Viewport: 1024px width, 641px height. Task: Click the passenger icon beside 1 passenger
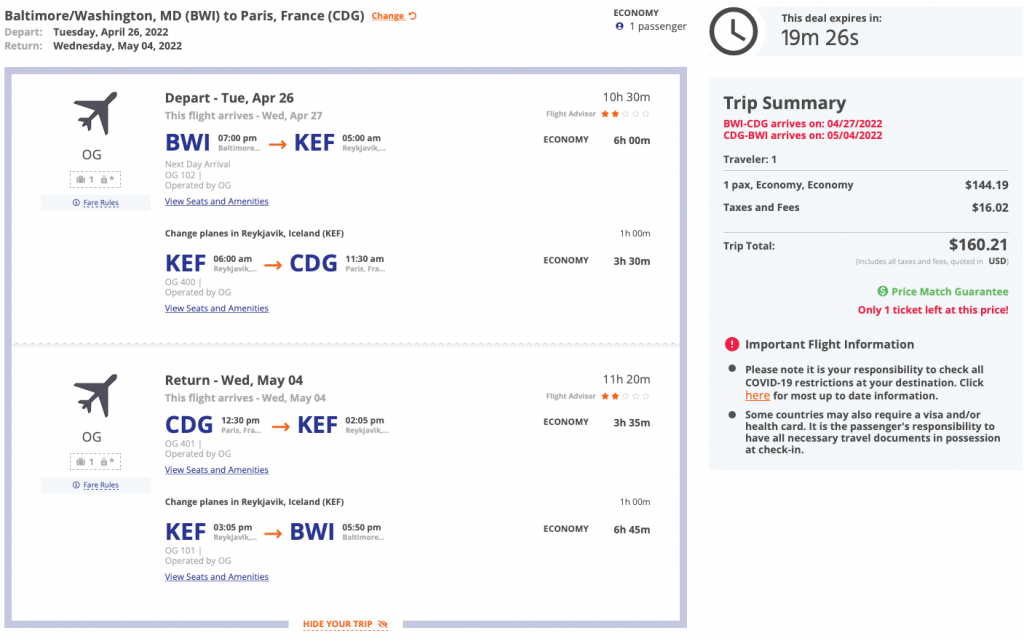[x=620, y=26]
